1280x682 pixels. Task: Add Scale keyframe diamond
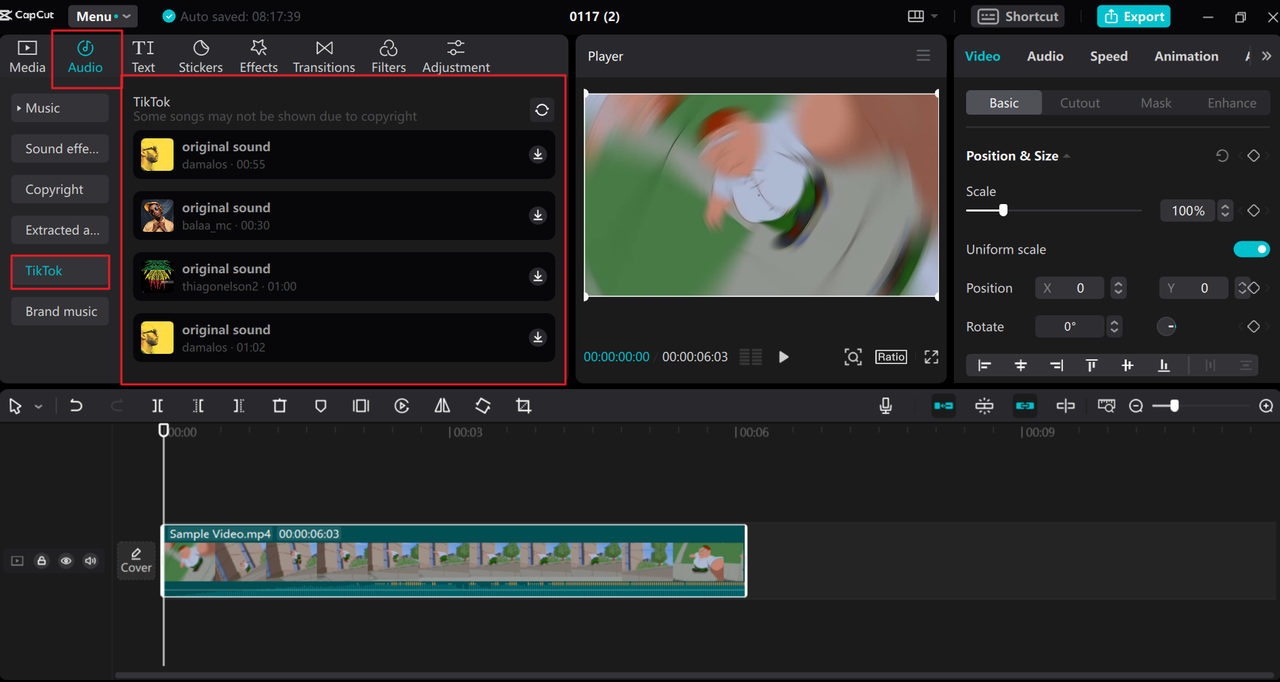[1253, 211]
